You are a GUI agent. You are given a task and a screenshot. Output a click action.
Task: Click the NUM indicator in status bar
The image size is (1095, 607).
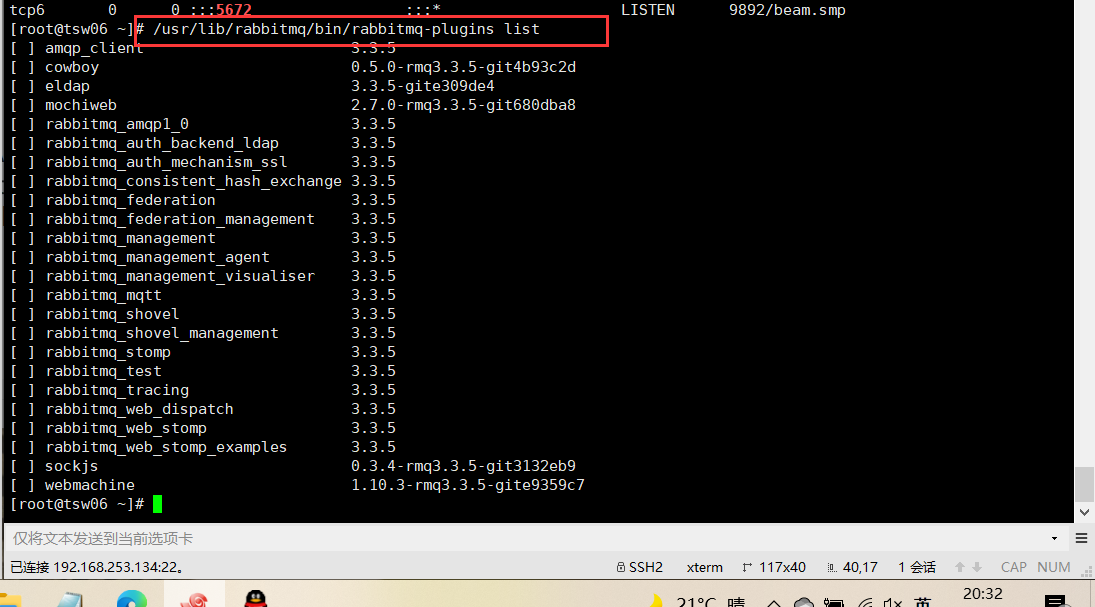[1054, 567]
